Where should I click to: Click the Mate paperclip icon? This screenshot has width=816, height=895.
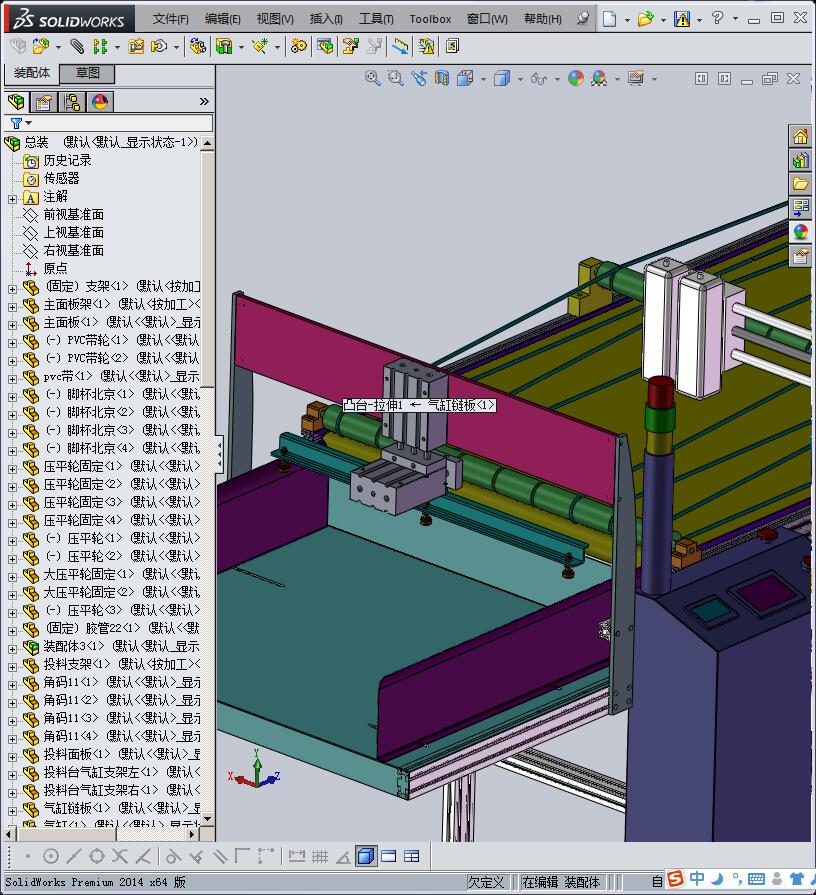click(77, 46)
